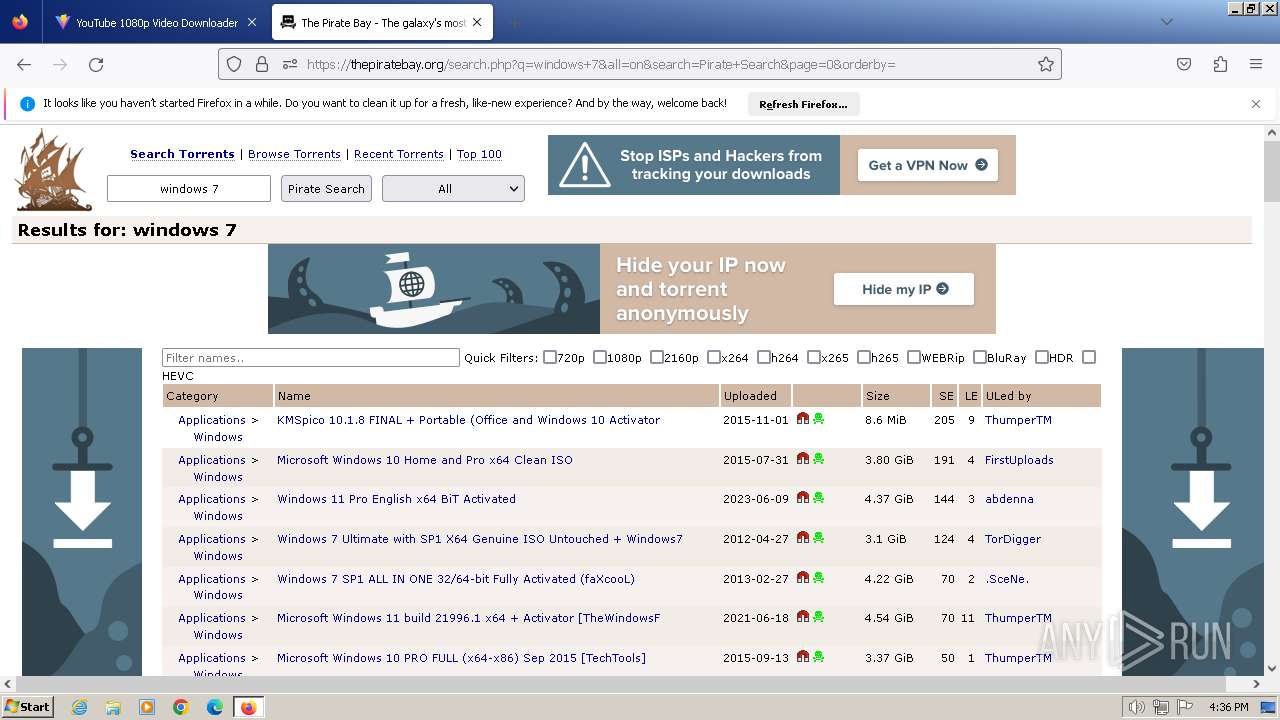
Task: Toggle the 1080p quick filter
Action: (600, 357)
